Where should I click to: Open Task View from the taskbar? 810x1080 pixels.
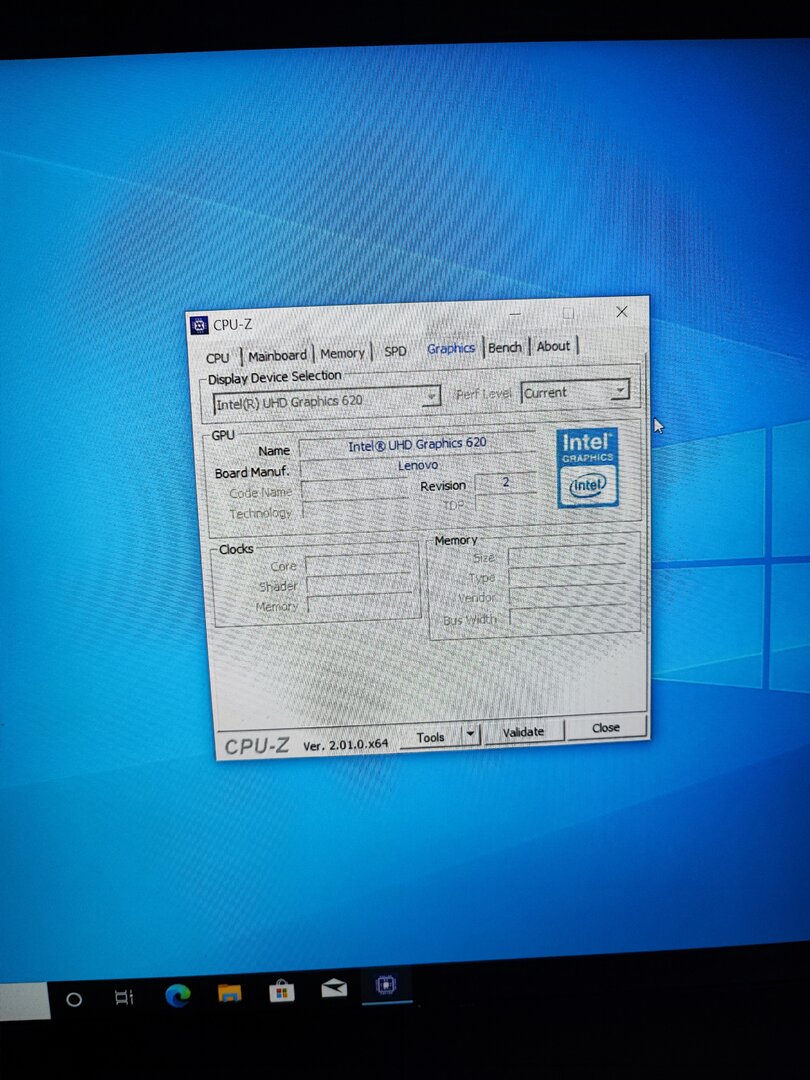click(x=124, y=997)
